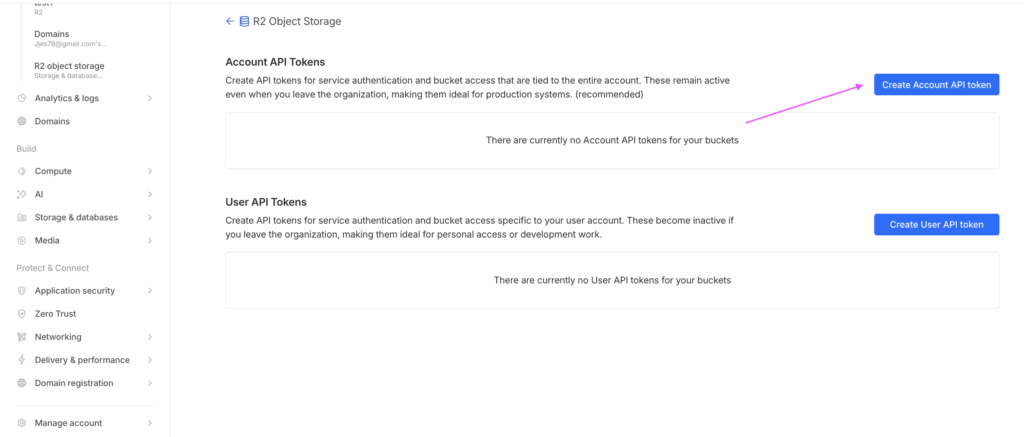Click the Compute icon in sidebar
Image resolution: width=1024 pixels, height=437 pixels.
point(22,171)
